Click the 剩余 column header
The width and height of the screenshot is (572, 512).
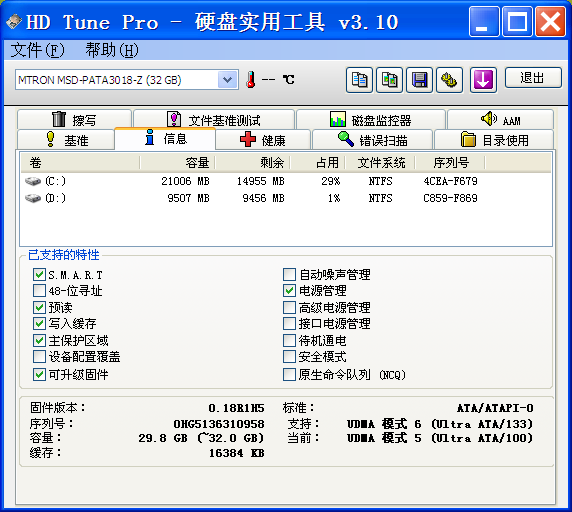pyautogui.click(x=252, y=162)
